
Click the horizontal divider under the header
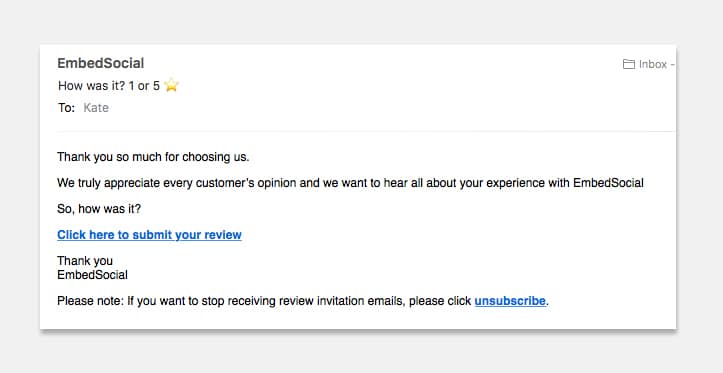[x=366, y=132]
